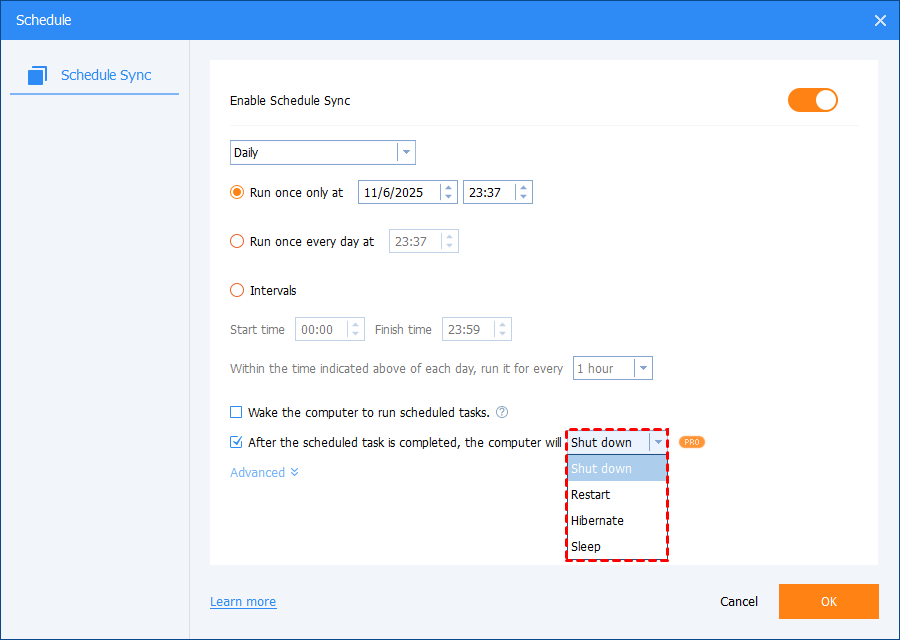The image size is (900, 640).
Task: Select the Run once only at radio button
Action: [237, 192]
